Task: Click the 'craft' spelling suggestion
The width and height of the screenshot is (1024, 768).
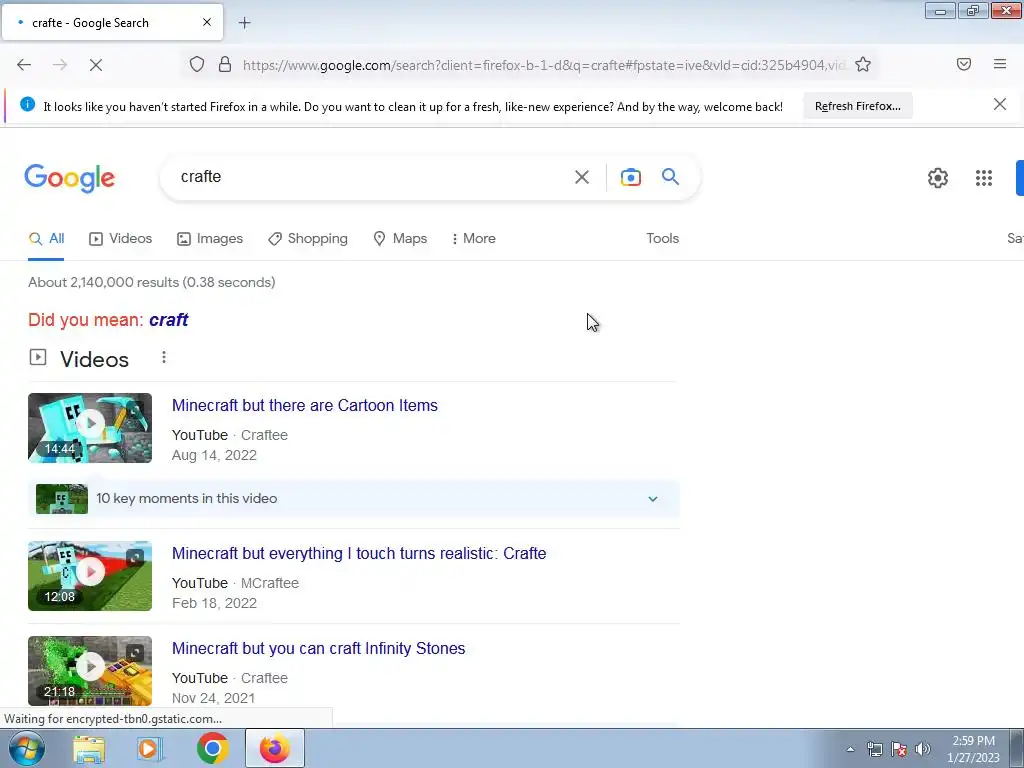Action: click(x=168, y=320)
